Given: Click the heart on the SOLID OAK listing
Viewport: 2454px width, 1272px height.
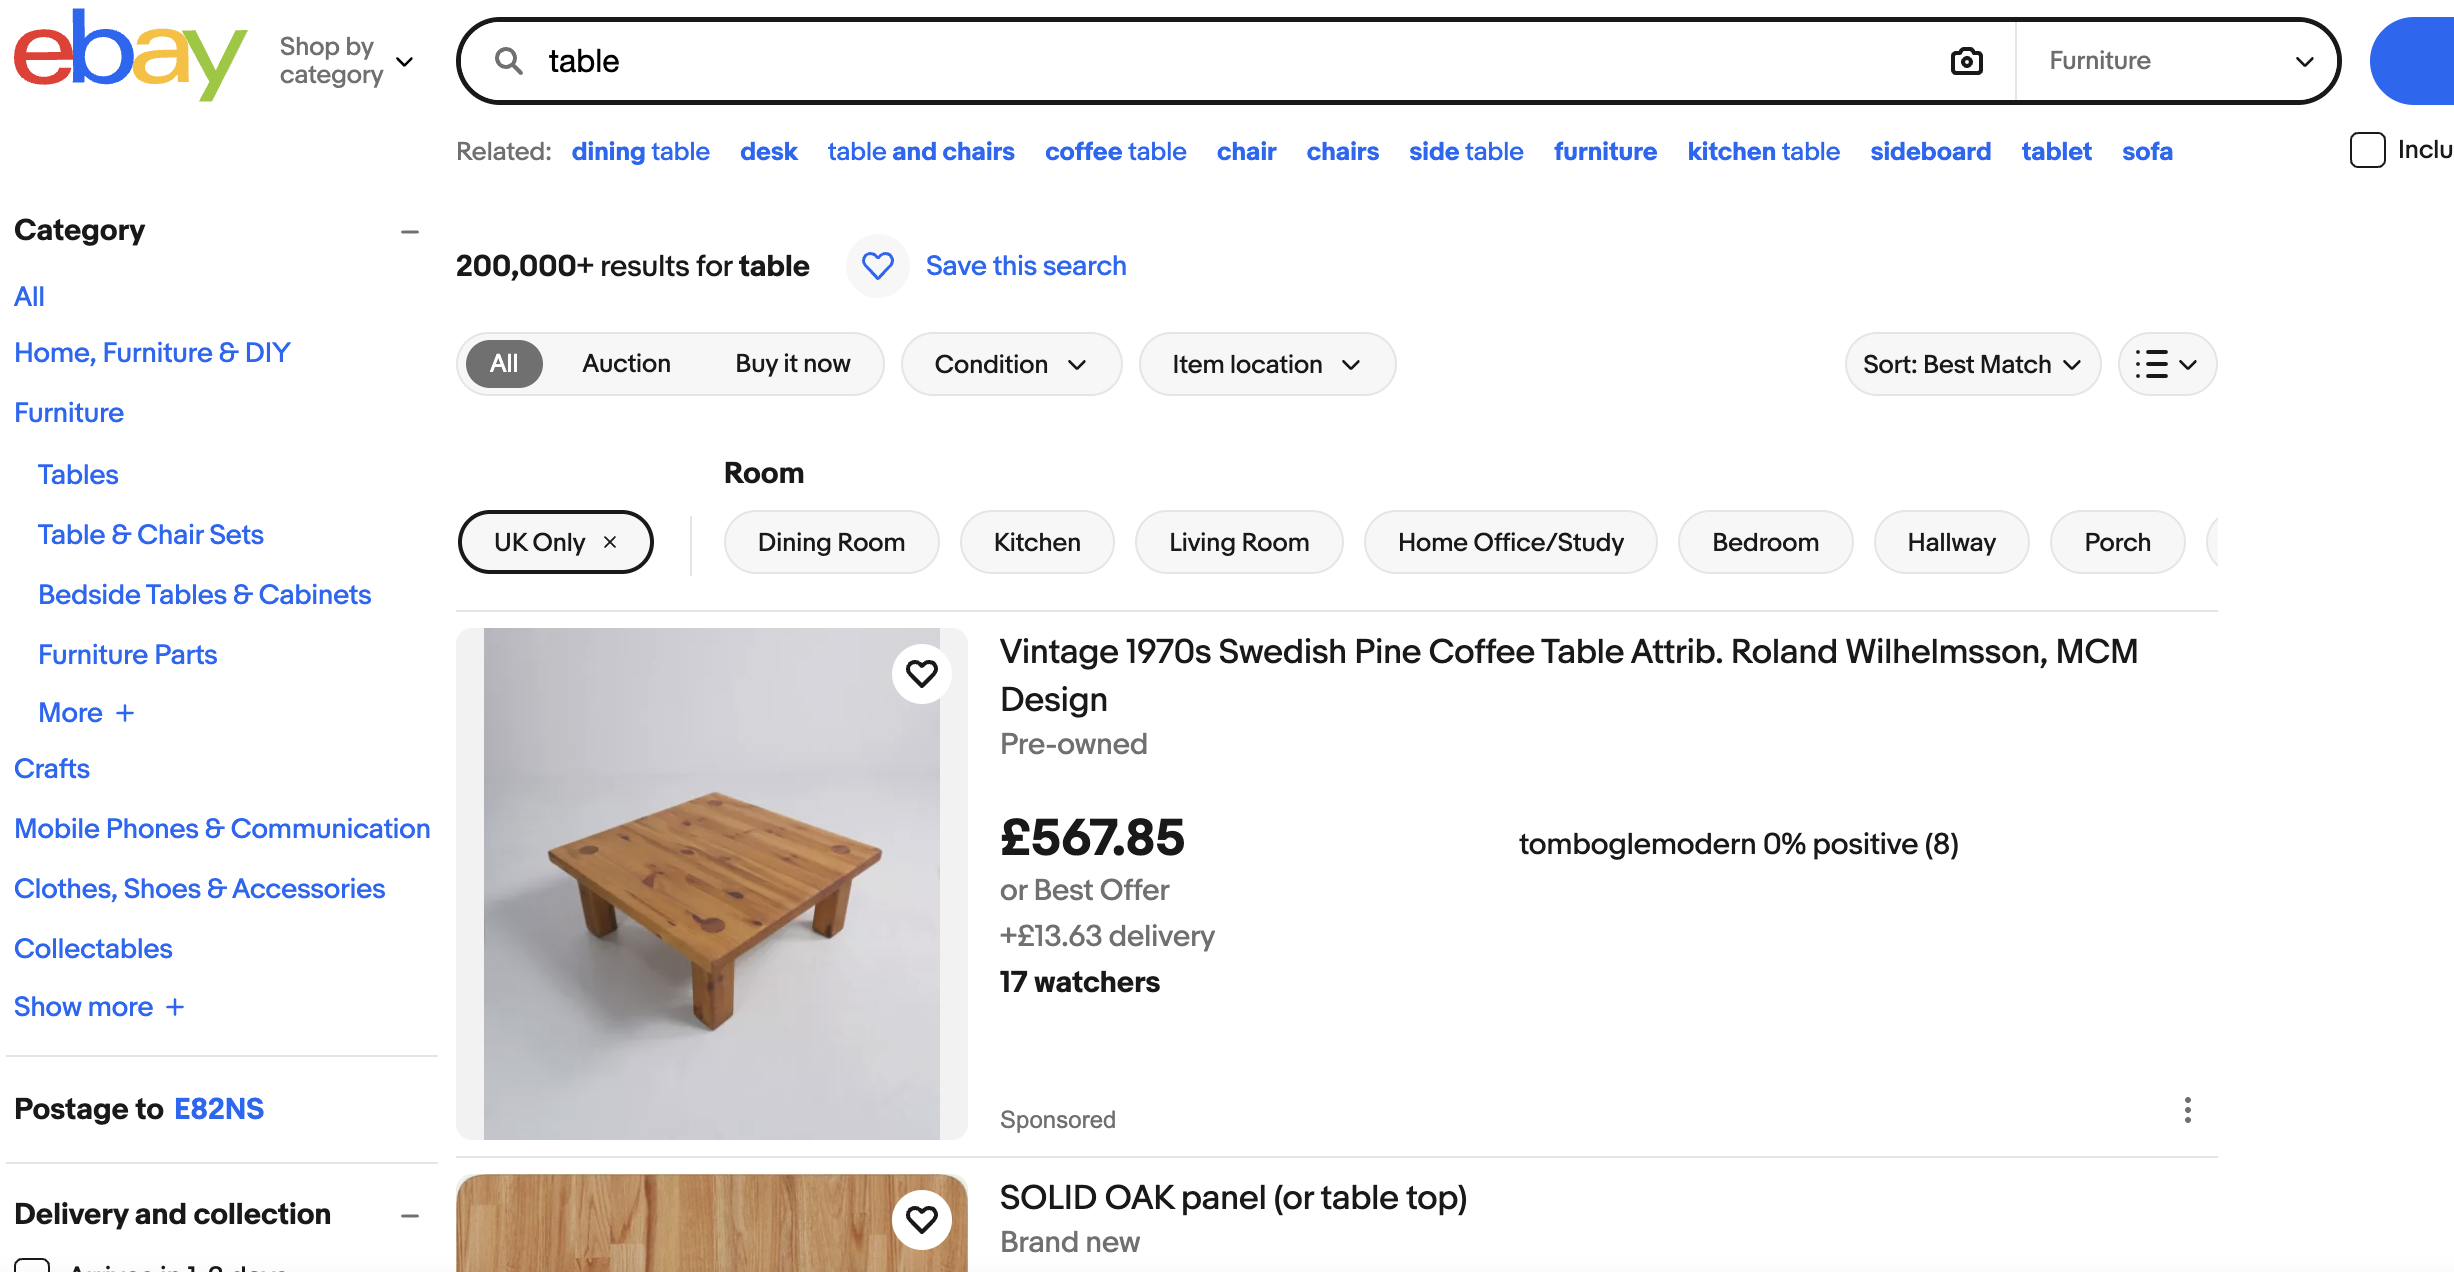Looking at the screenshot, I should pyautogui.click(x=922, y=1219).
